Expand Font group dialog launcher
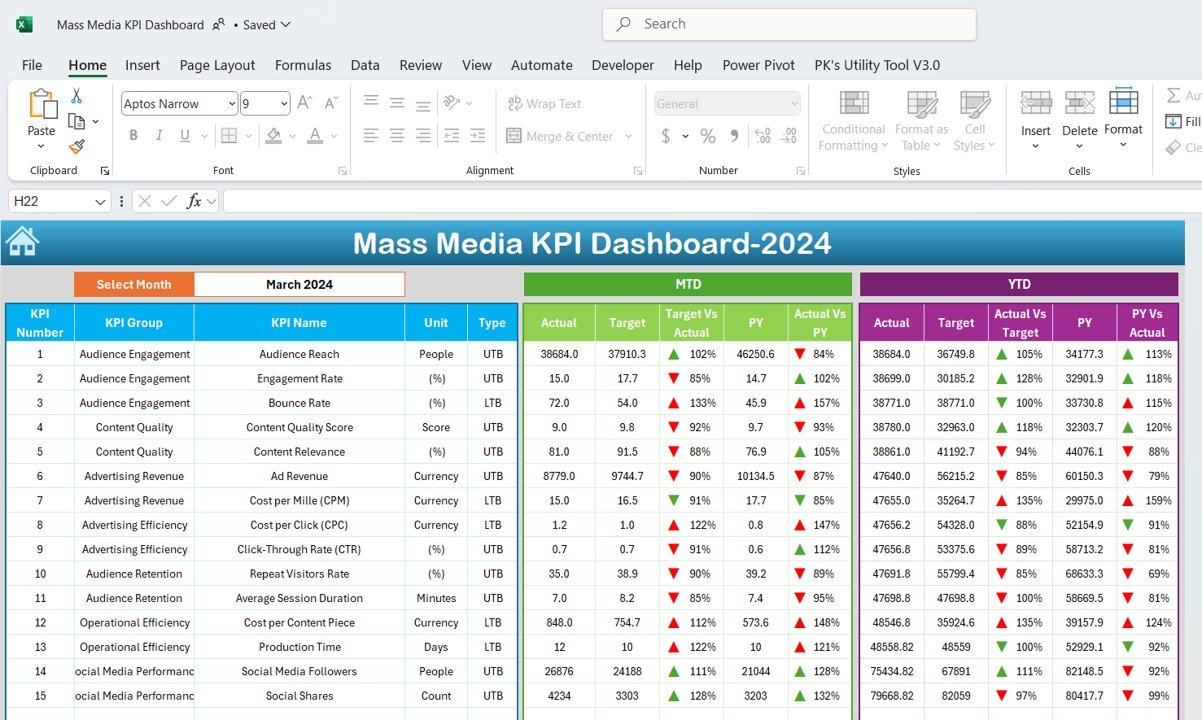Viewport: 1202px width, 720px height. [342, 171]
